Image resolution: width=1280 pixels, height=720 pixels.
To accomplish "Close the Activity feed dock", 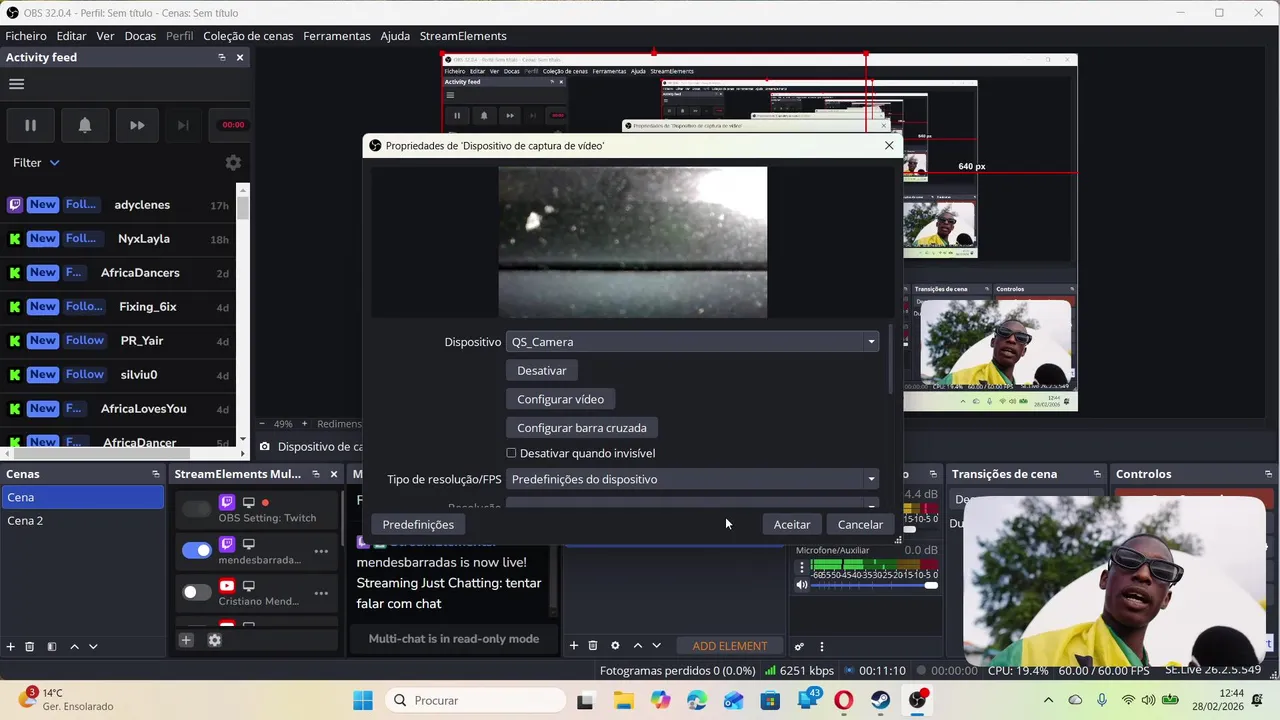I will pyautogui.click(x=240, y=57).
